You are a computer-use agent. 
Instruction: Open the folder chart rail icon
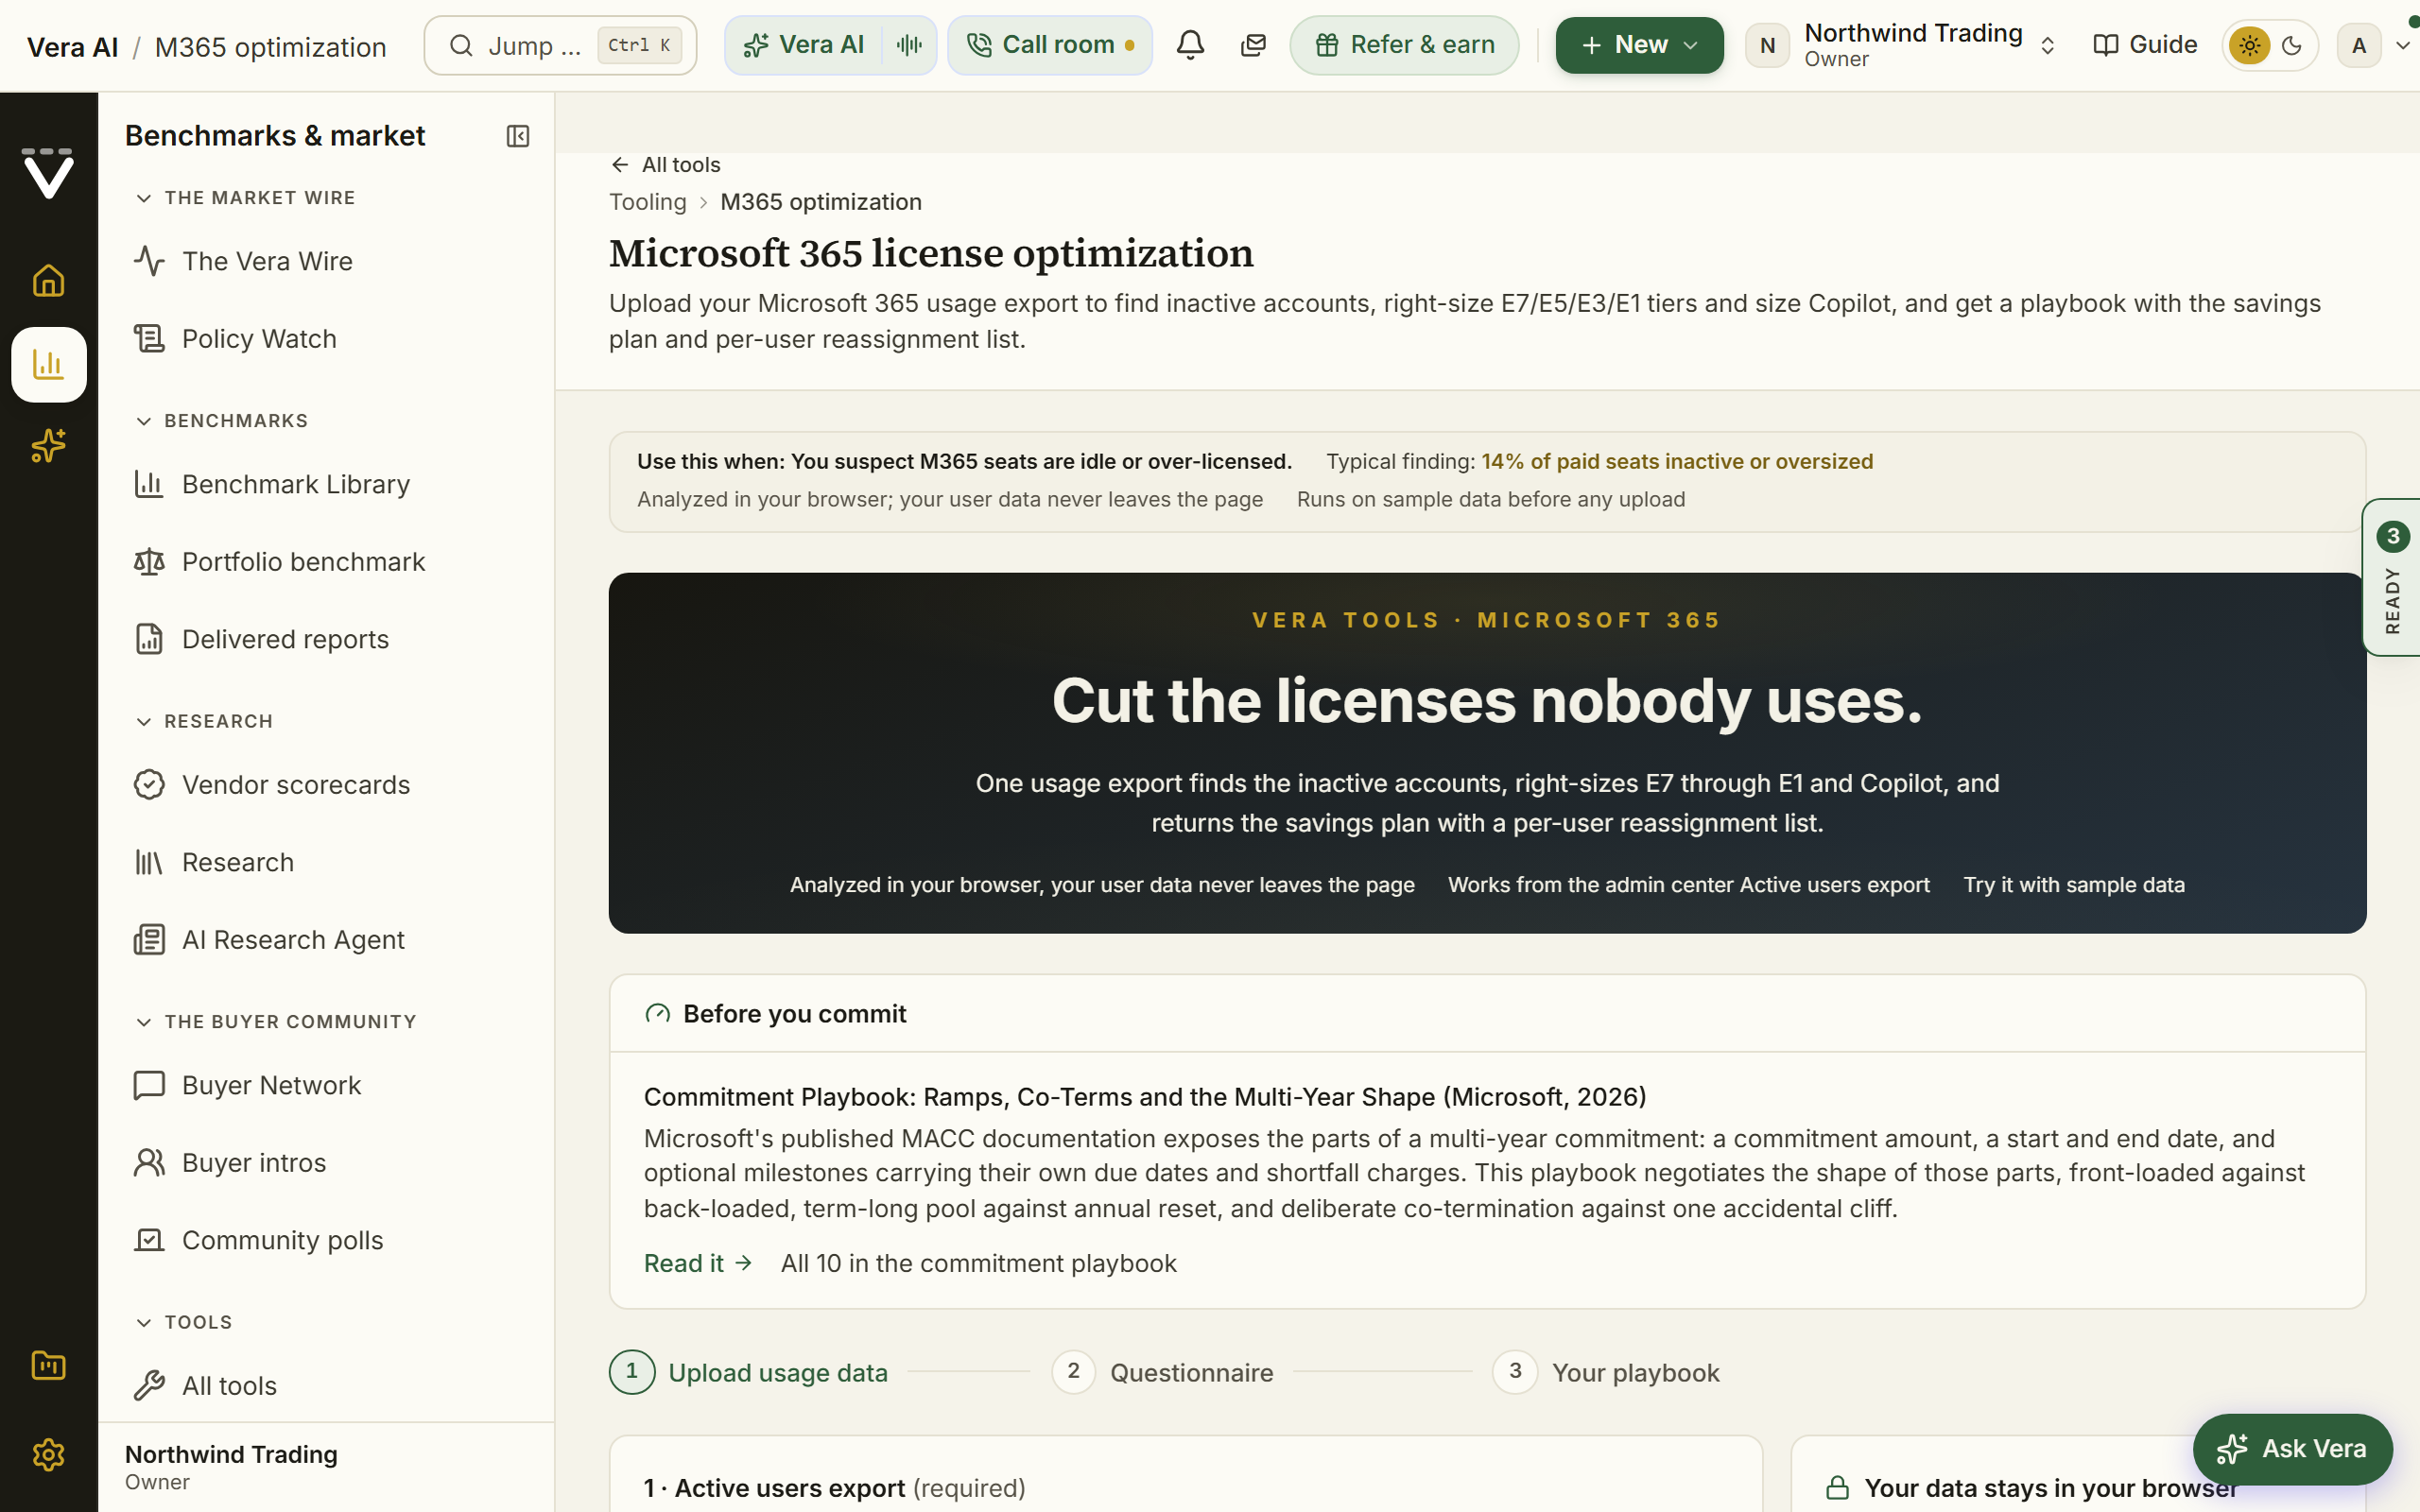click(x=48, y=1366)
